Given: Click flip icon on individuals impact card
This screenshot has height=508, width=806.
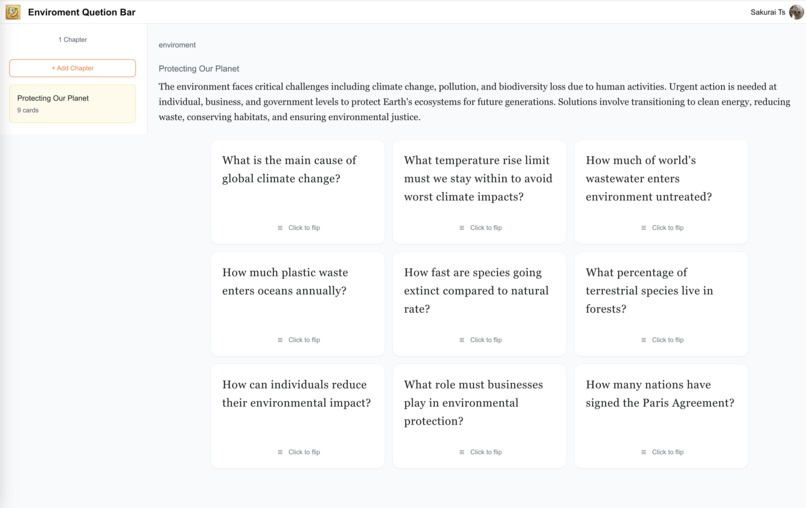Looking at the screenshot, I should [x=280, y=452].
